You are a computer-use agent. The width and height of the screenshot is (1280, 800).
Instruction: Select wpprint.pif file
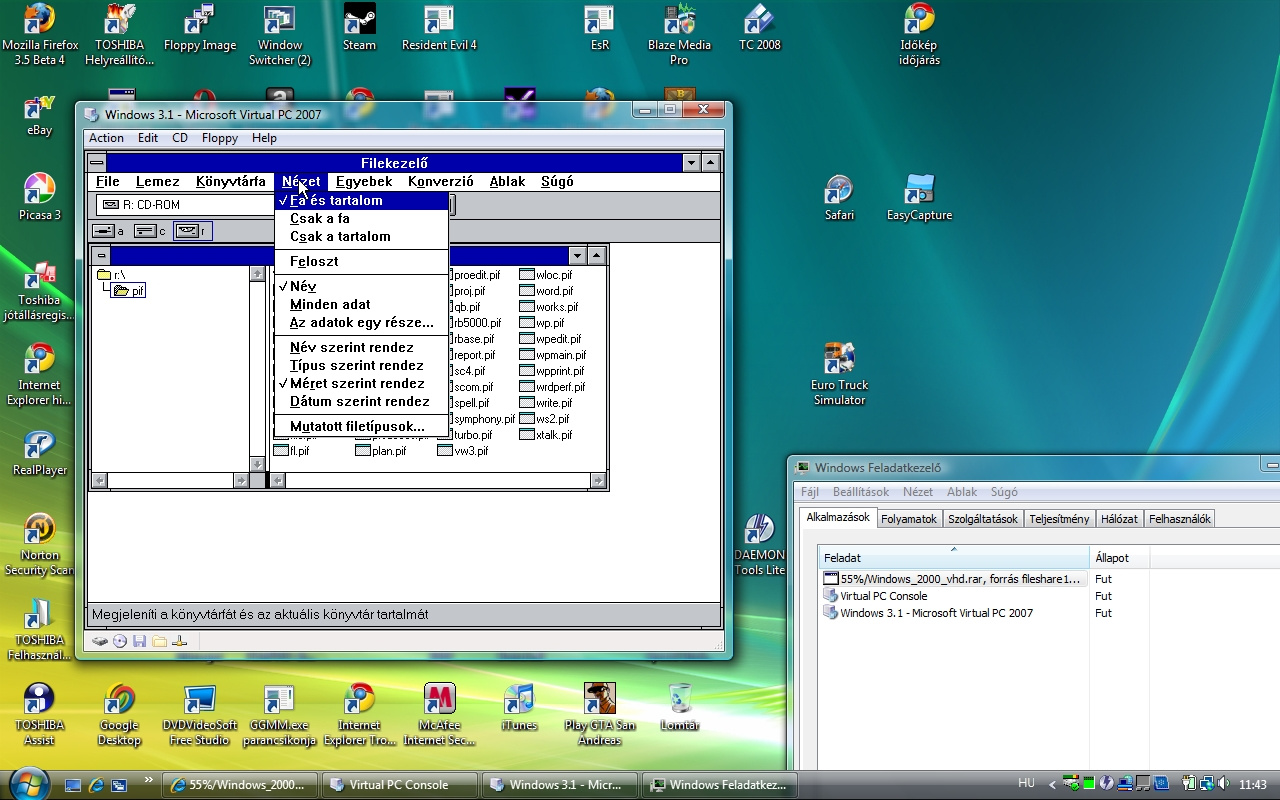(552, 371)
